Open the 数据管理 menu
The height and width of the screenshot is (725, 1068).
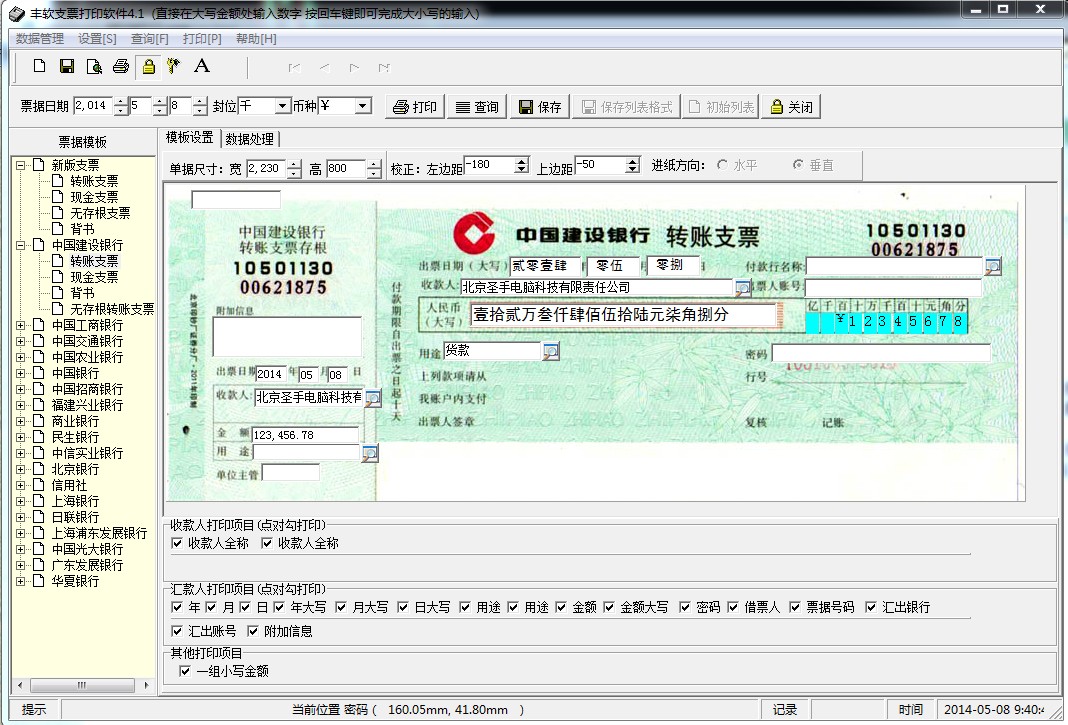40,39
